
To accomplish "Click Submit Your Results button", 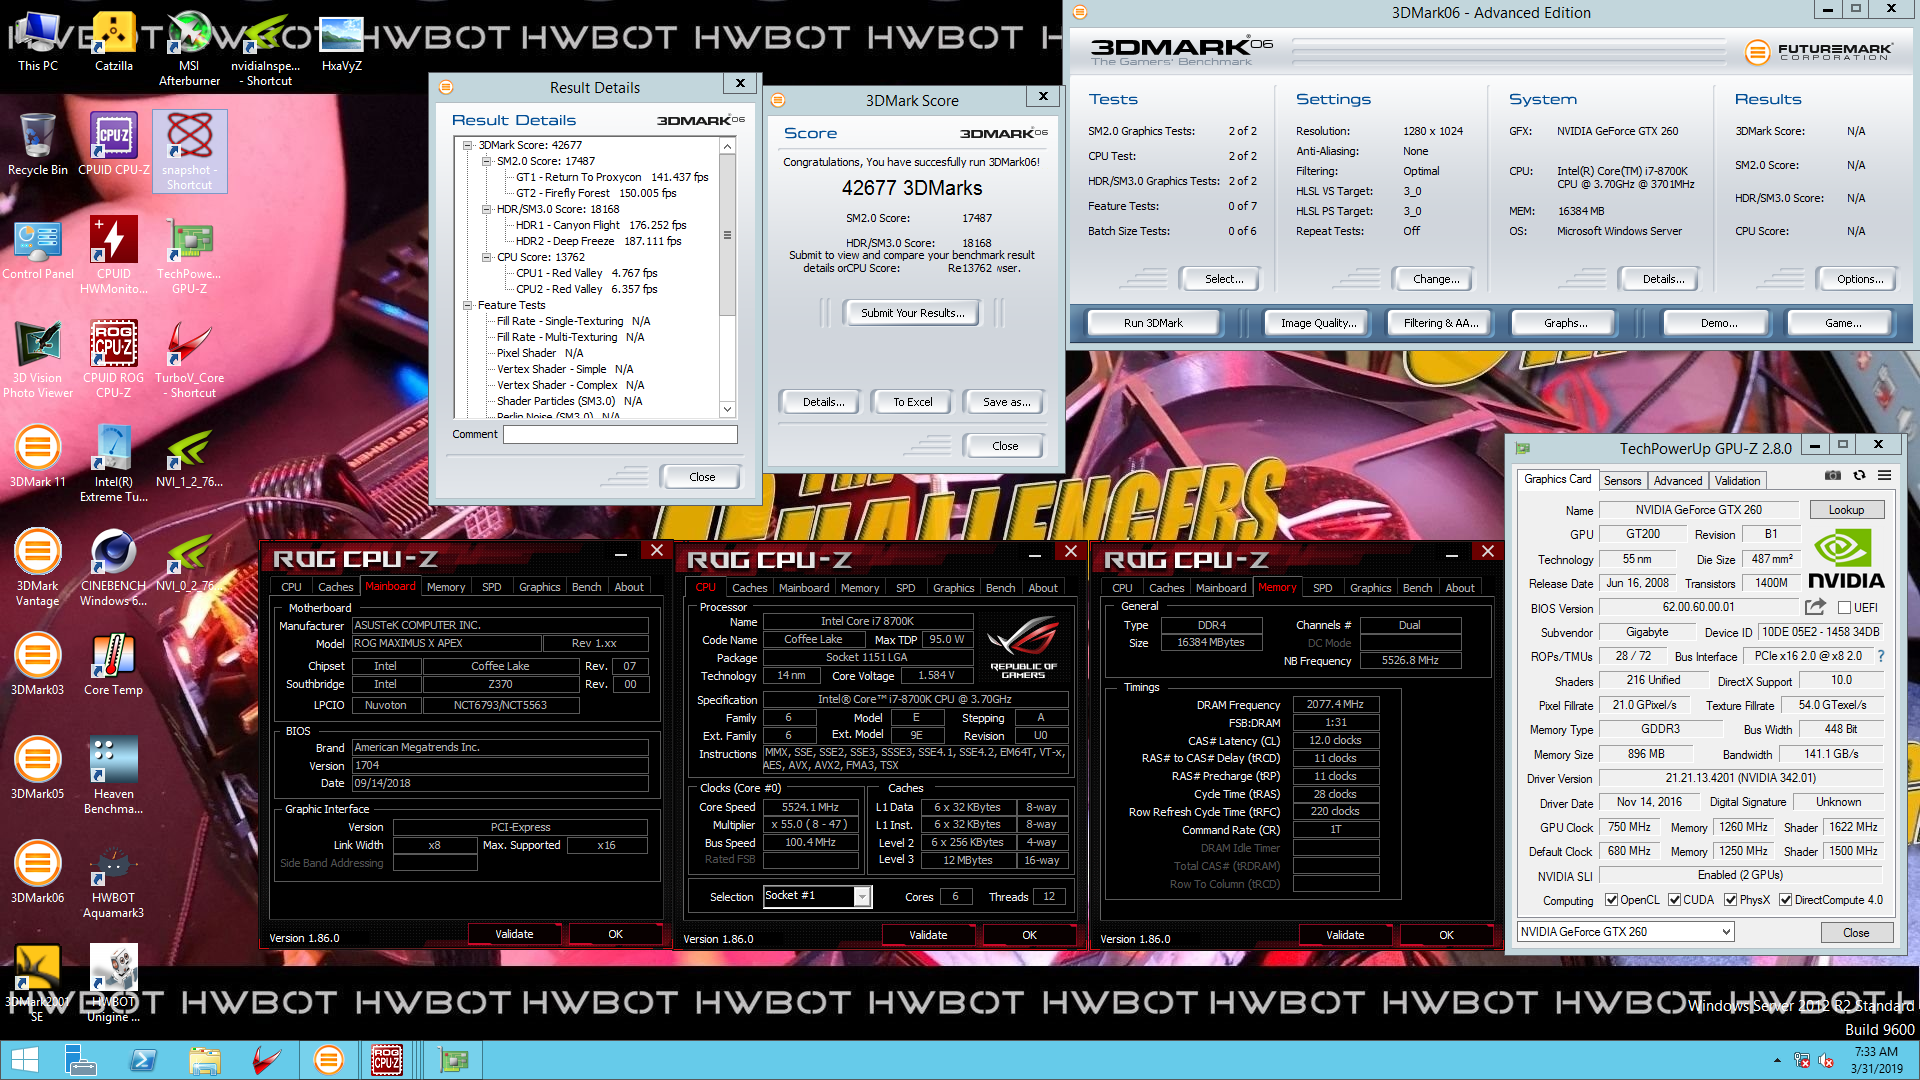I will [x=912, y=313].
